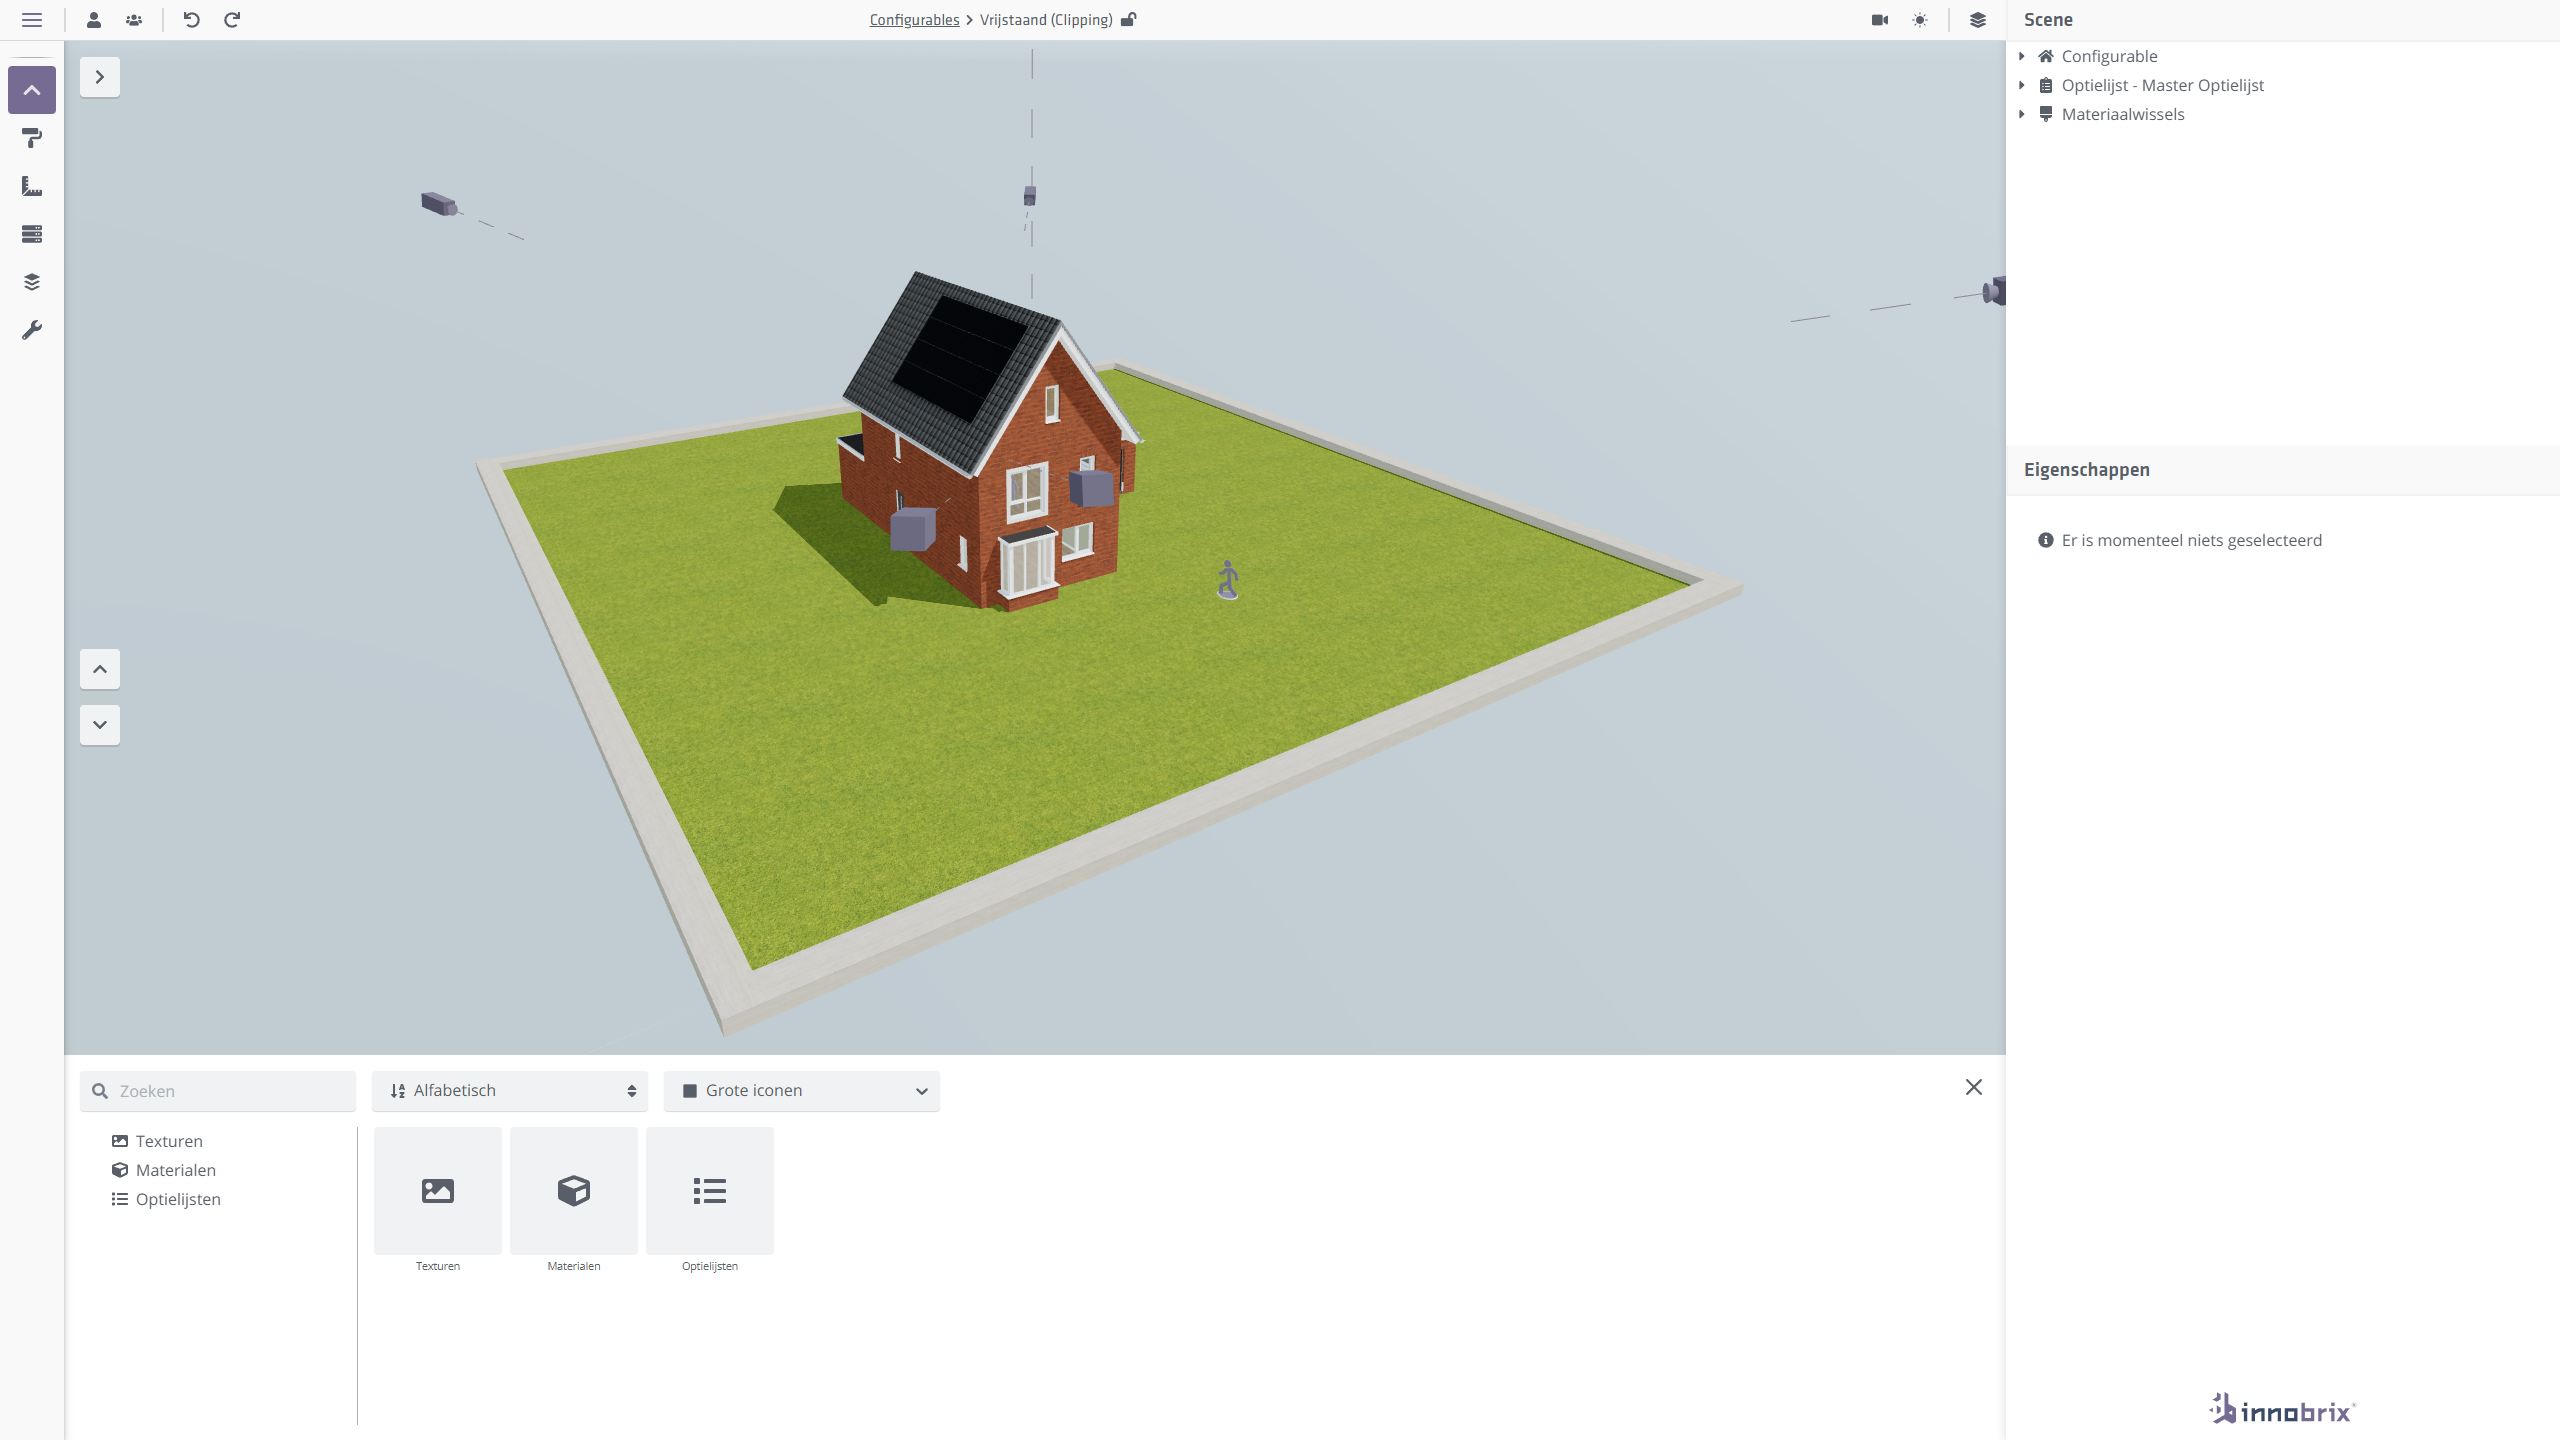The height and width of the screenshot is (1440, 2560).
Task: Open the Grote iconen view dropdown
Action: click(x=801, y=1090)
